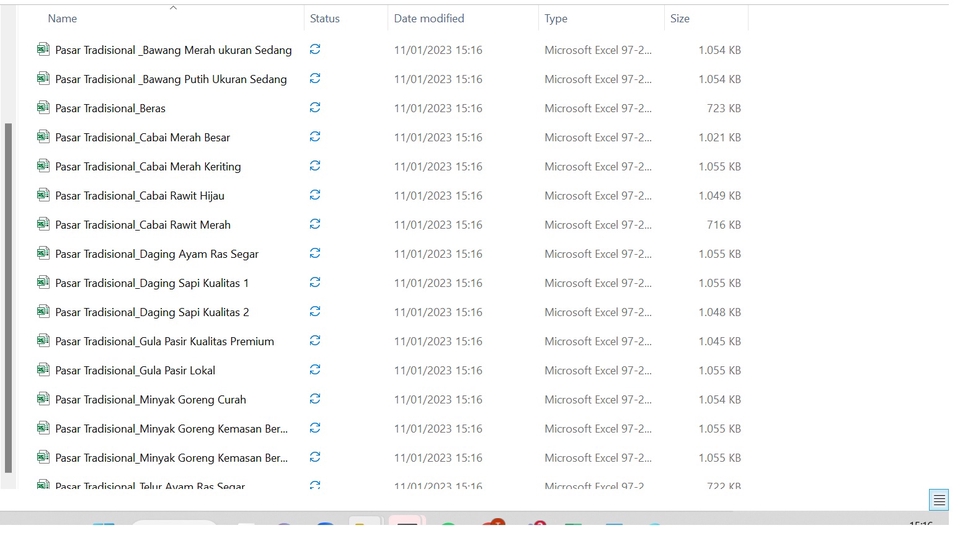Click the sync status icon for Bawang Merah ukuran Sedang
This screenshot has width=960, height=533.
click(x=315, y=50)
